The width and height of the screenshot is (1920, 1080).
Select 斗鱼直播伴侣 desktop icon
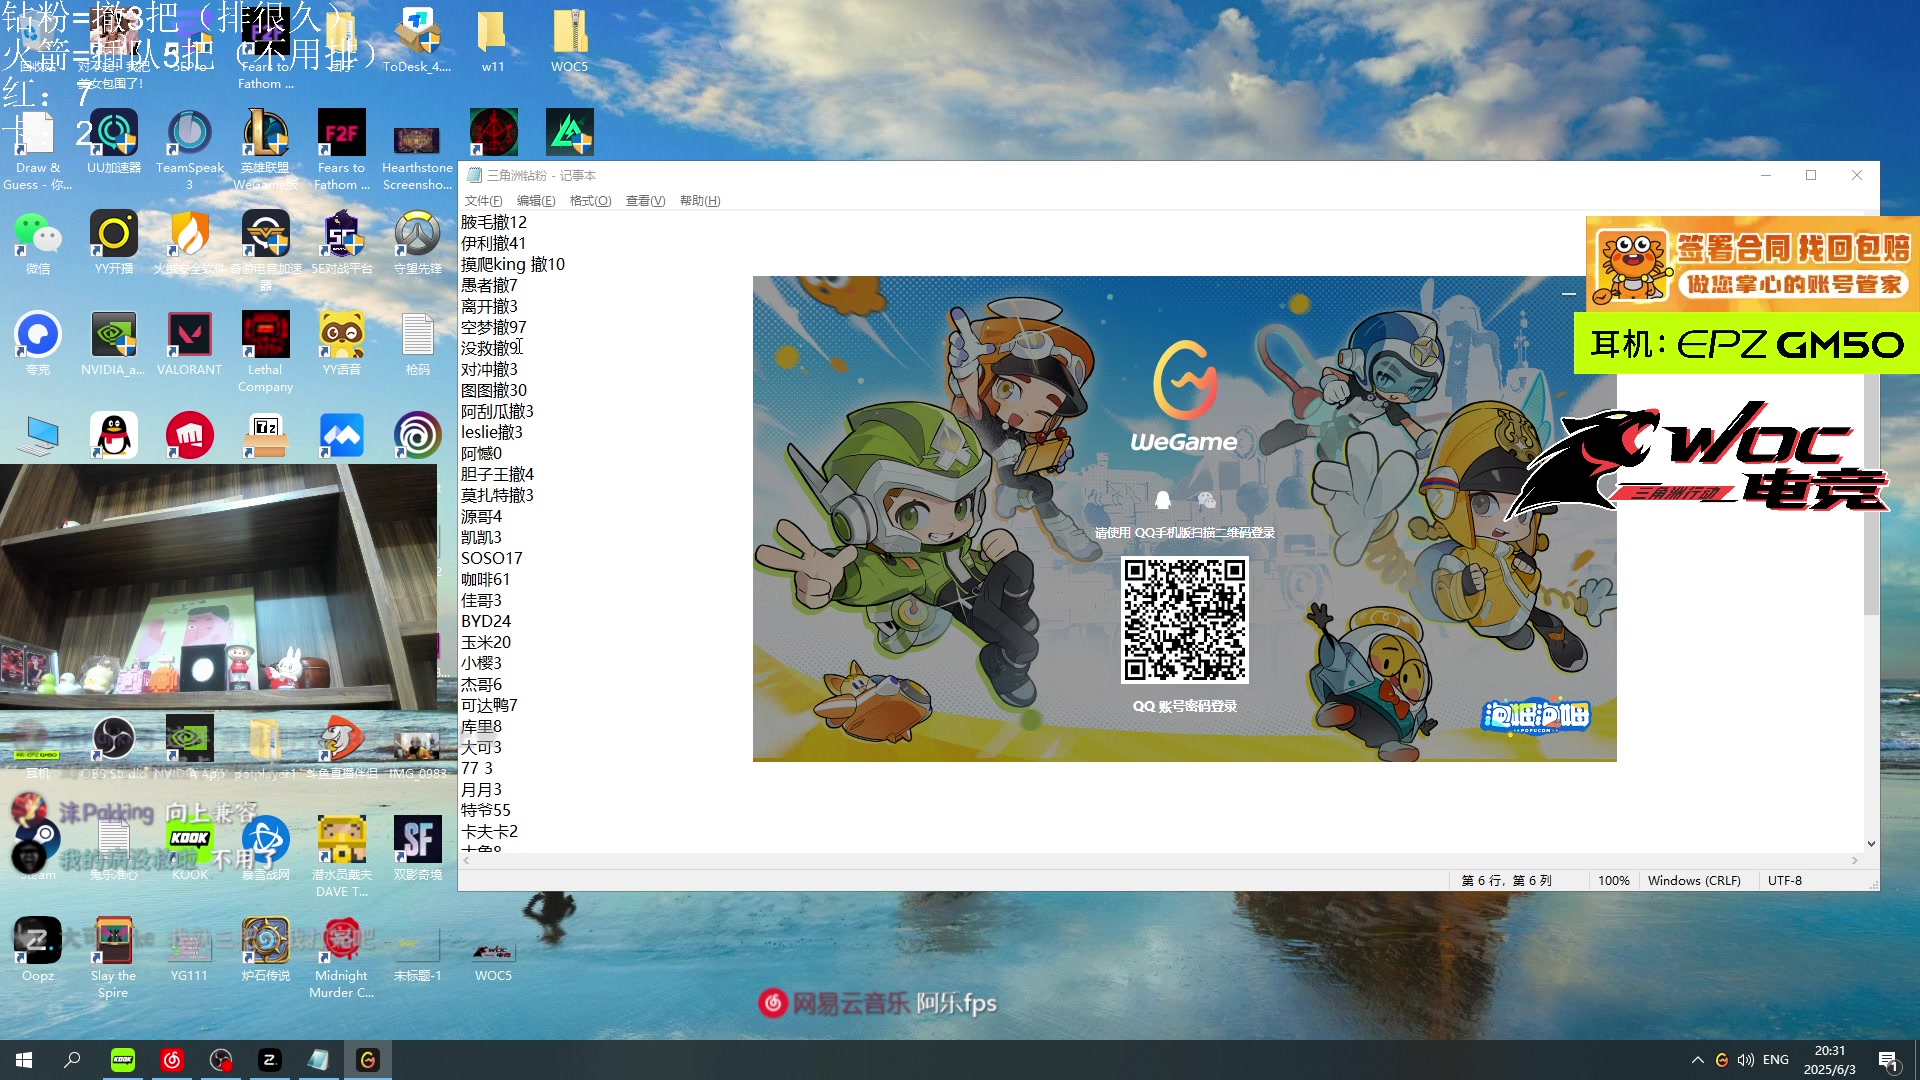tap(341, 748)
